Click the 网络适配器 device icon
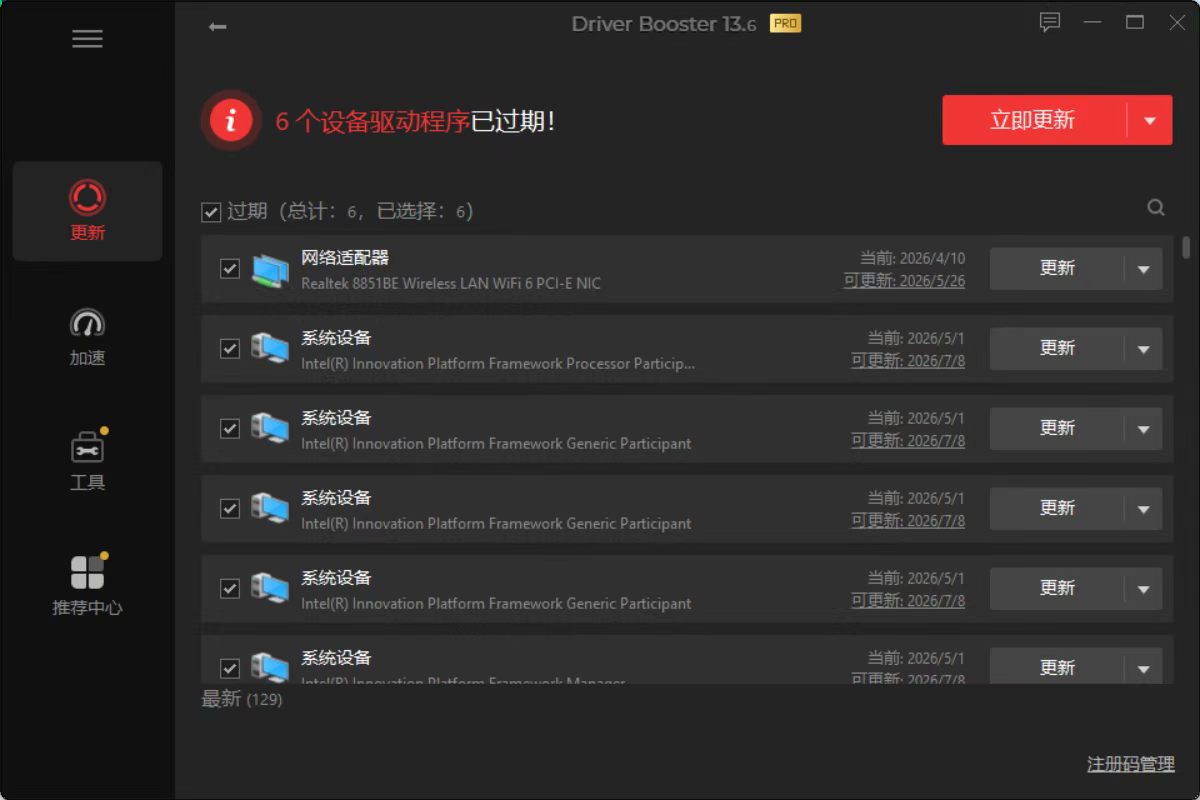The width and height of the screenshot is (1200, 800). tap(269, 270)
